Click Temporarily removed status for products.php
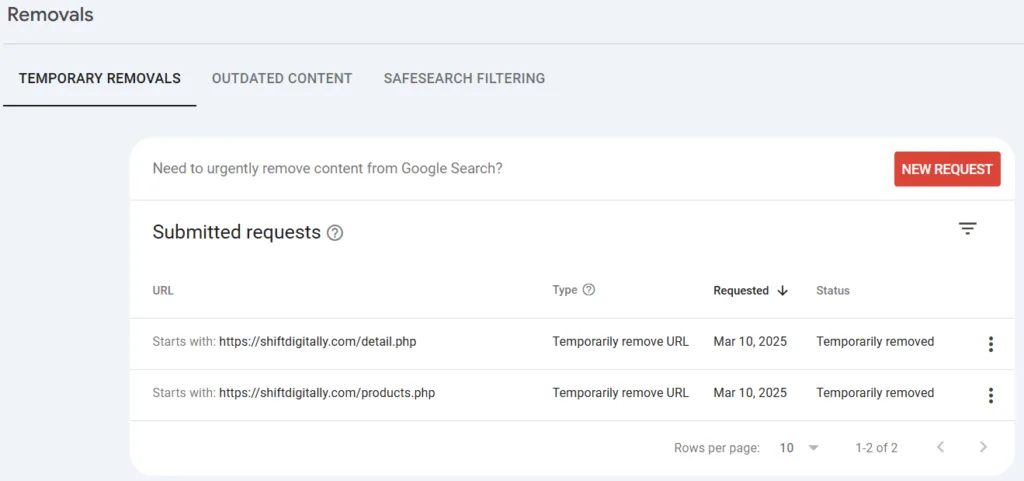This screenshot has height=481, width=1024. click(x=875, y=393)
